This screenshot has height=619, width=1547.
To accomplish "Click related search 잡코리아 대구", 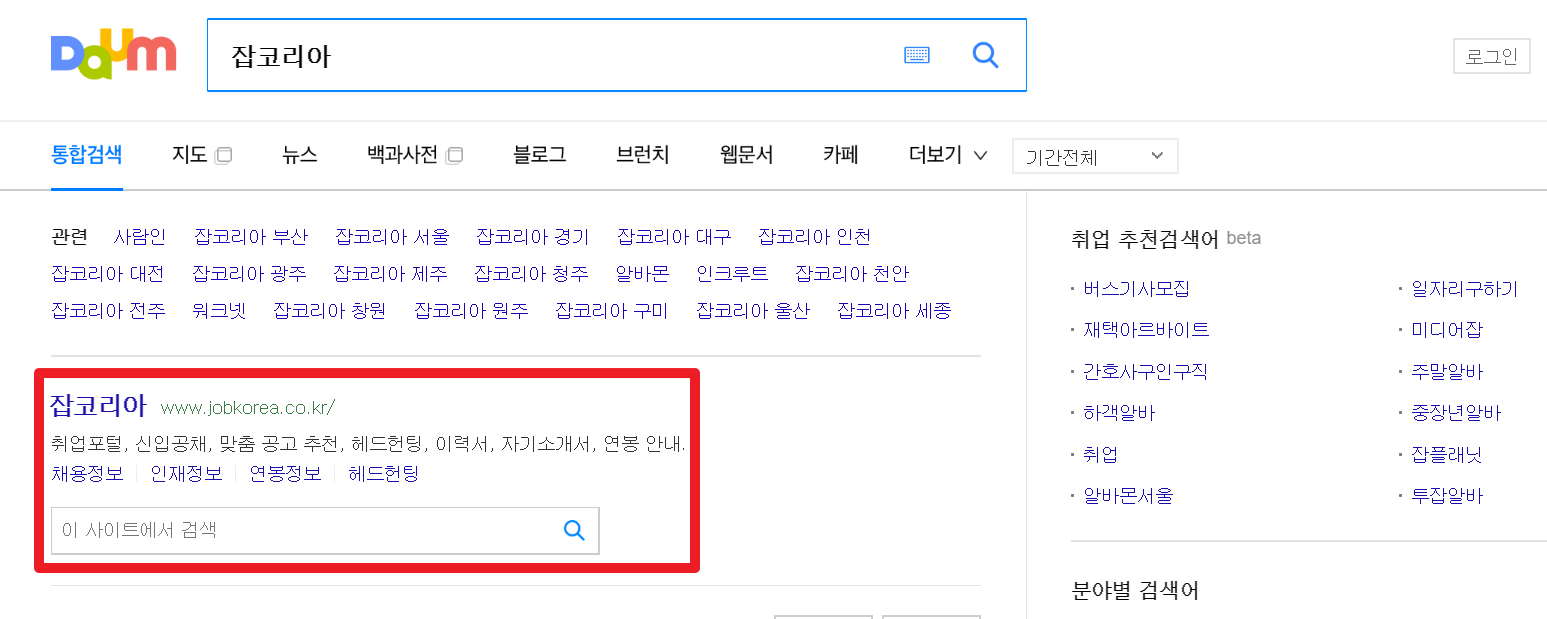I will pyautogui.click(x=674, y=237).
